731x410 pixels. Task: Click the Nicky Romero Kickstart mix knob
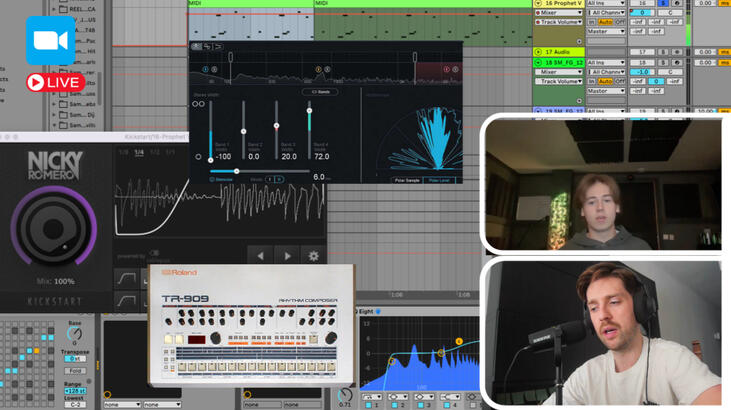54,228
